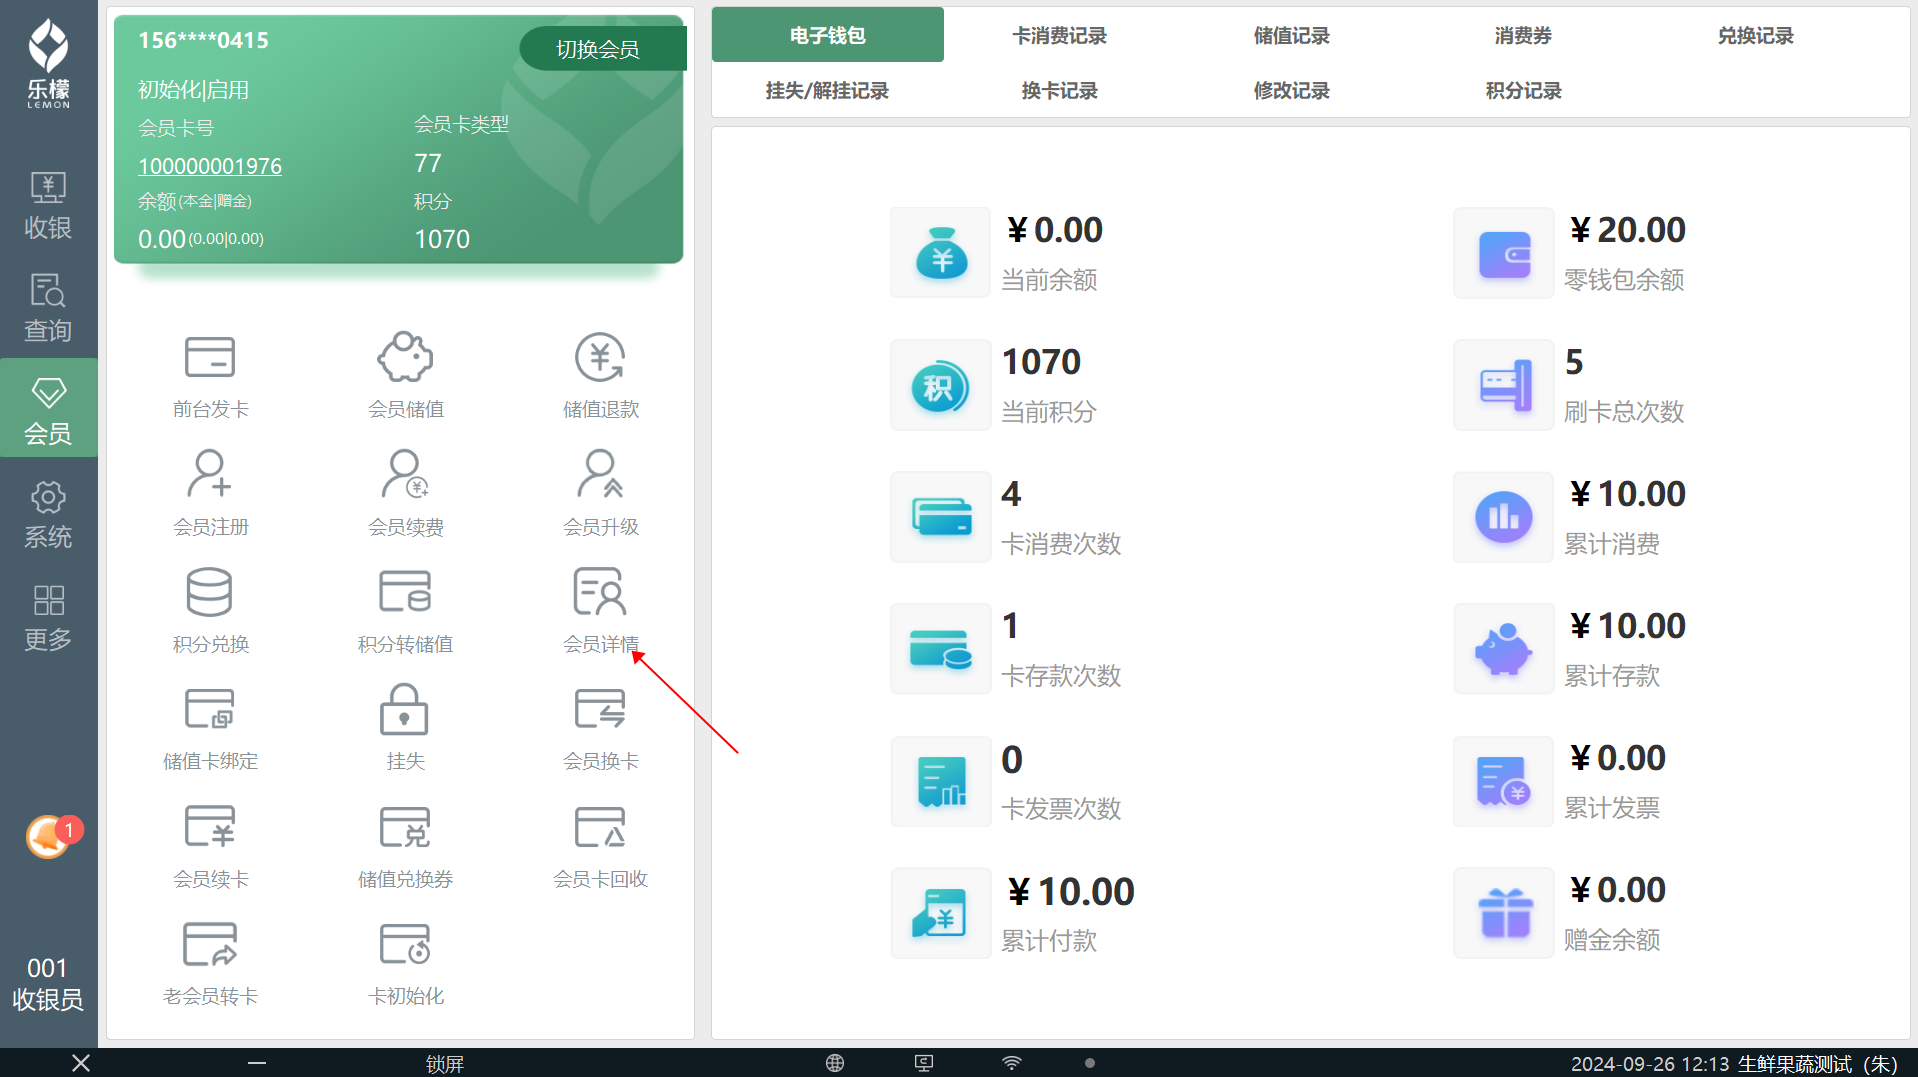Click member card number 100000001976 link
1918x1077 pixels.
[209, 166]
